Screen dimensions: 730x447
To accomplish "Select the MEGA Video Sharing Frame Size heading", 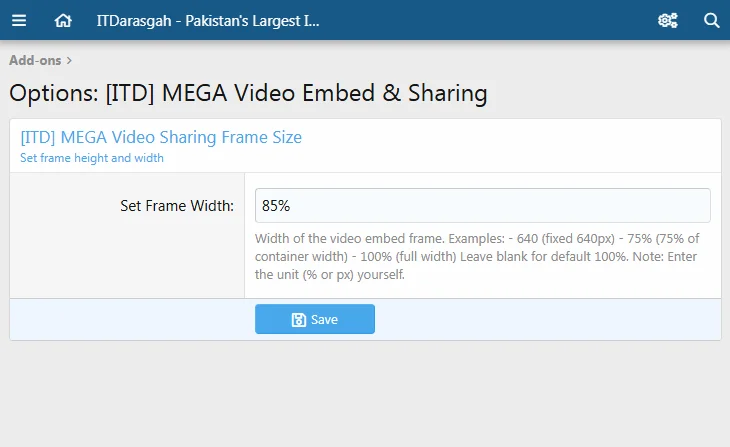I will coord(161,137).
